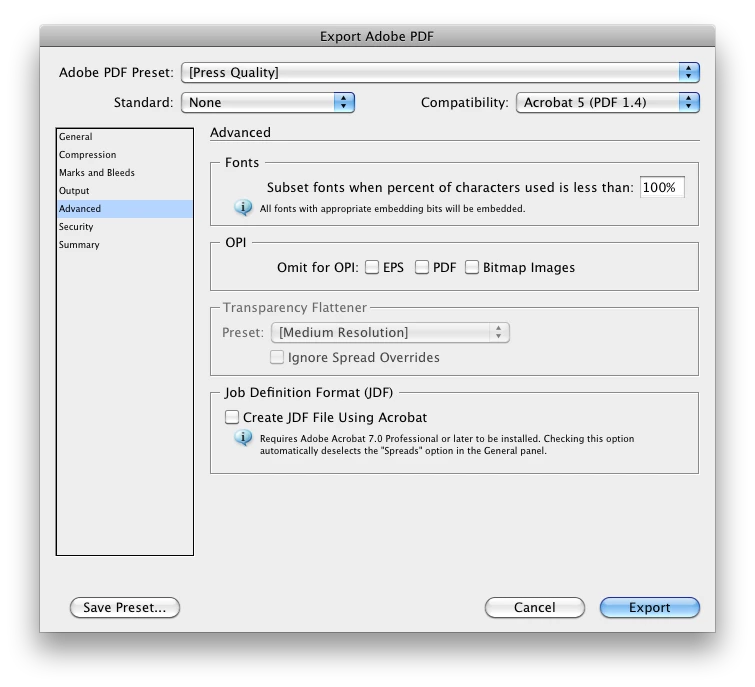
Task: Click the 'All fonts with appropriate embedding' note
Action: point(392,208)
